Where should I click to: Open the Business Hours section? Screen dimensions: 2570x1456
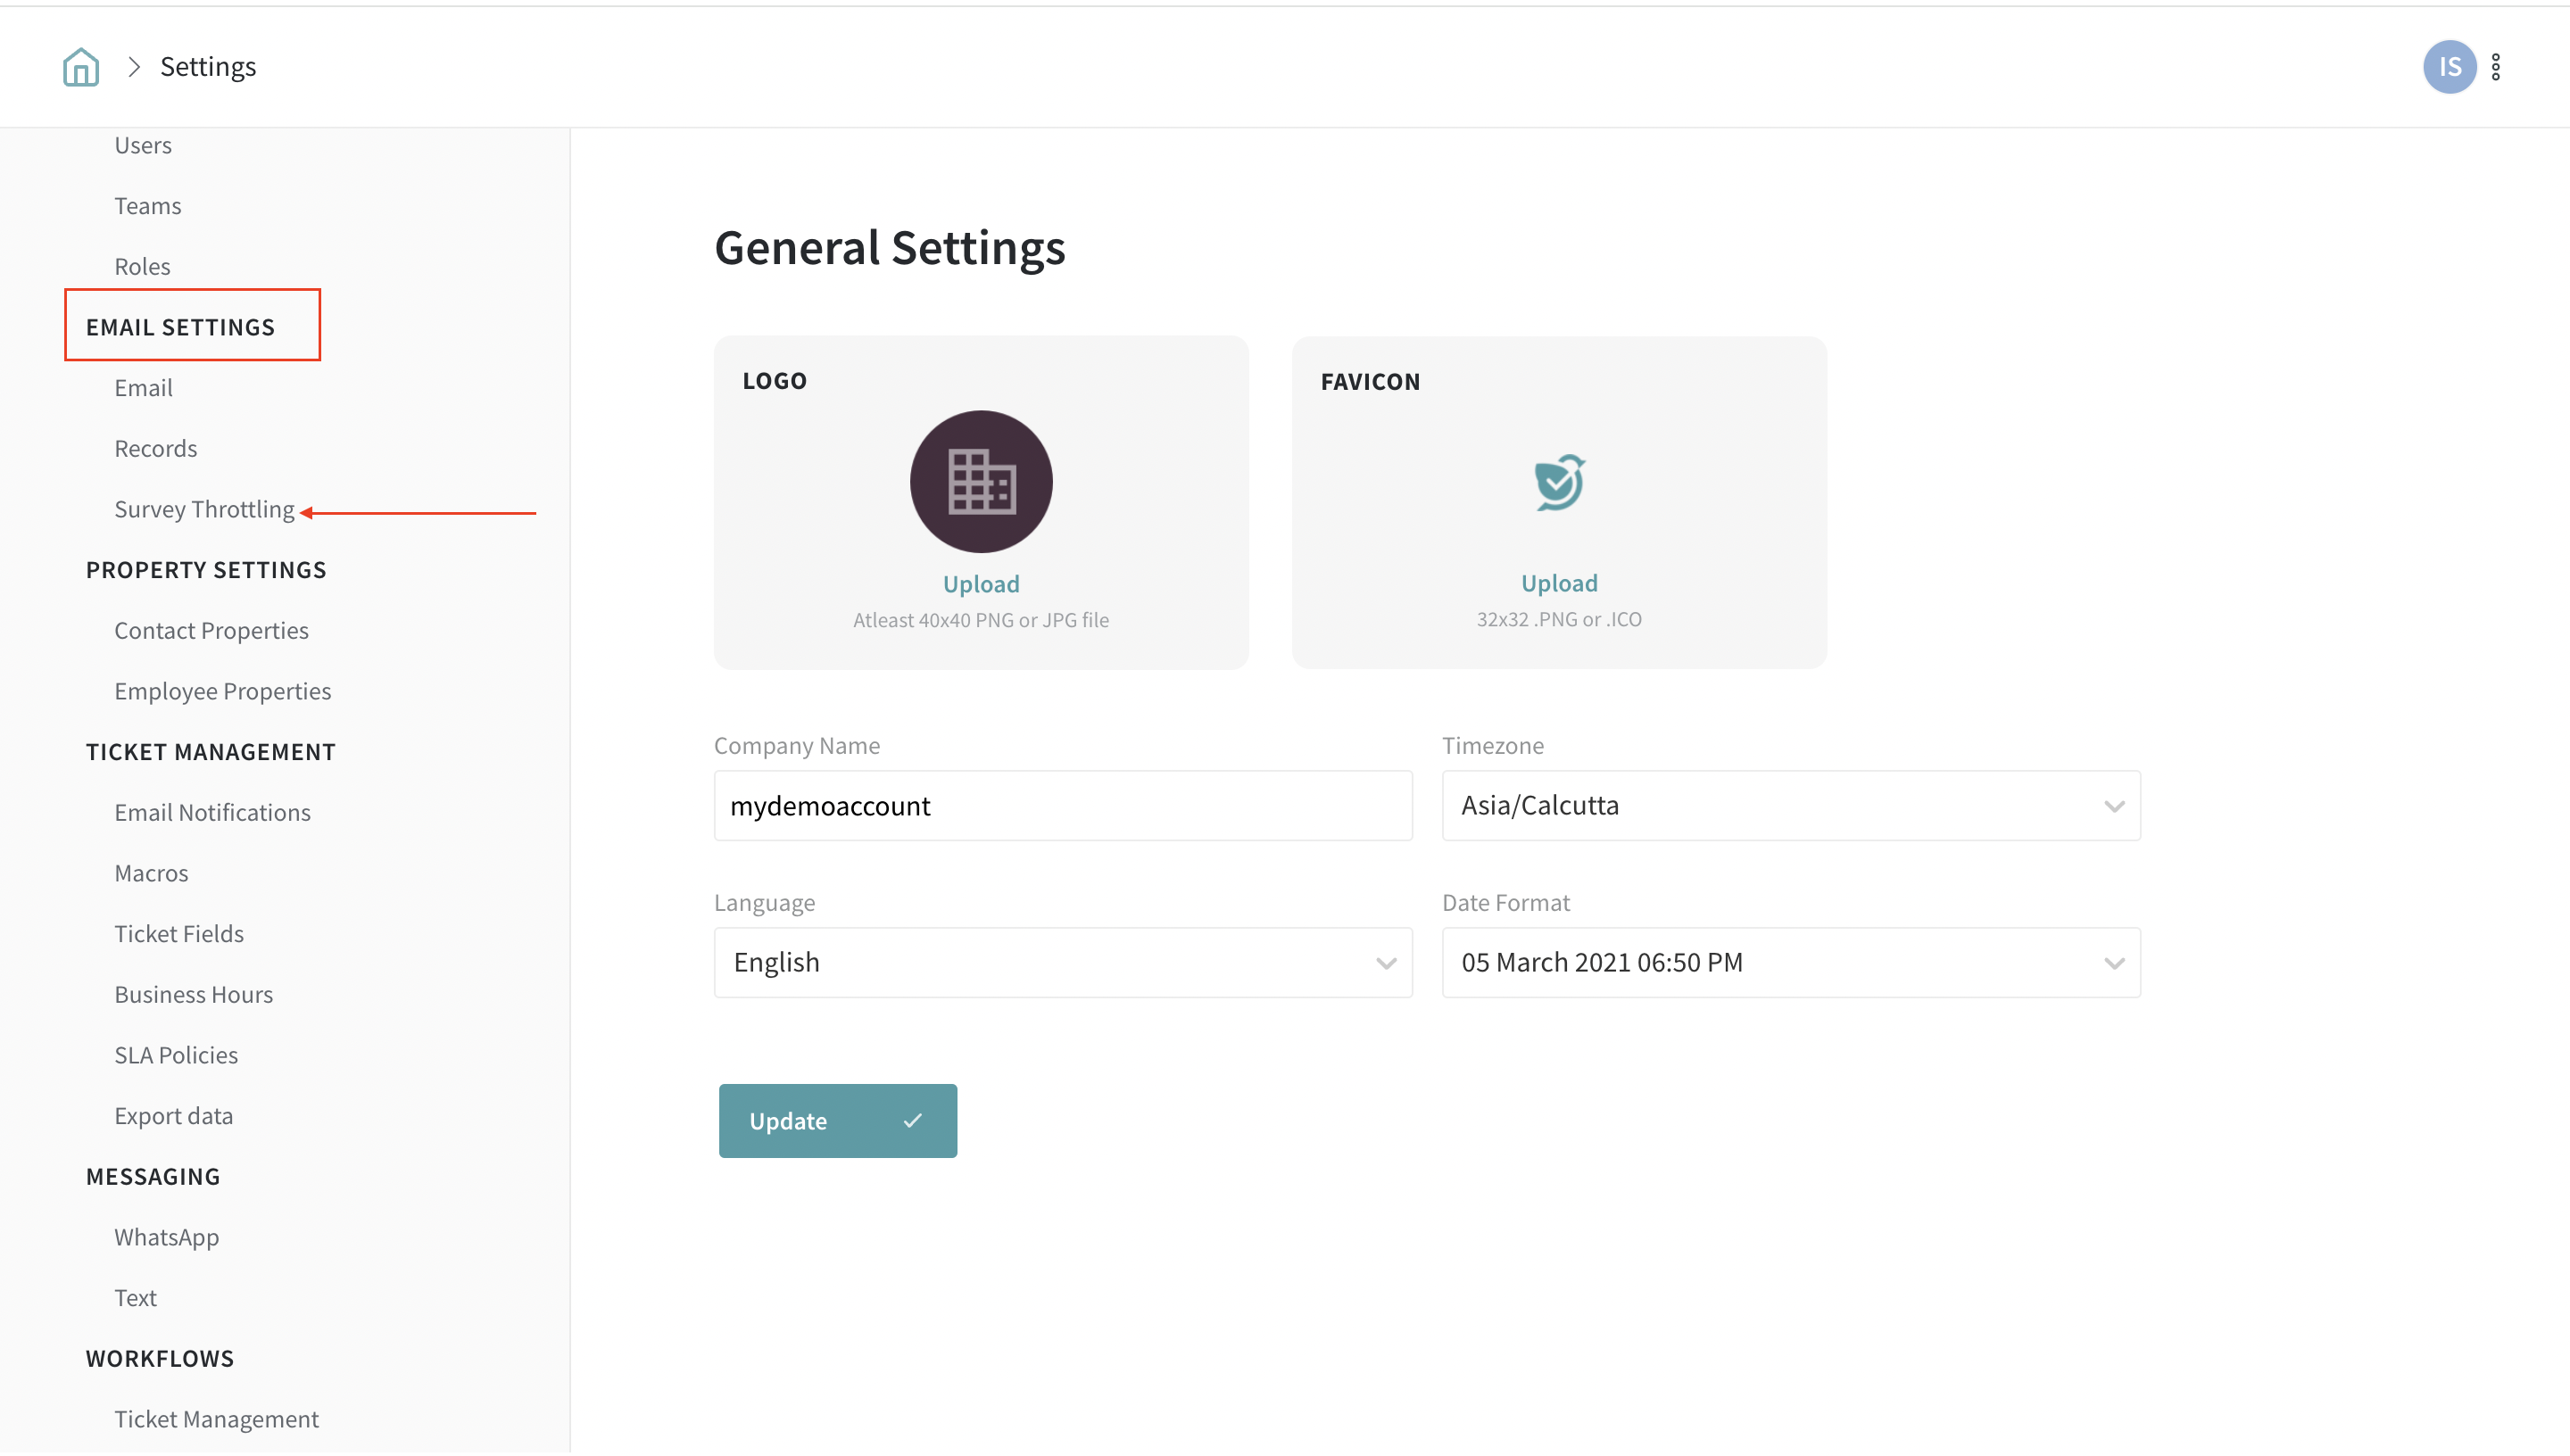tap(193, 994)
